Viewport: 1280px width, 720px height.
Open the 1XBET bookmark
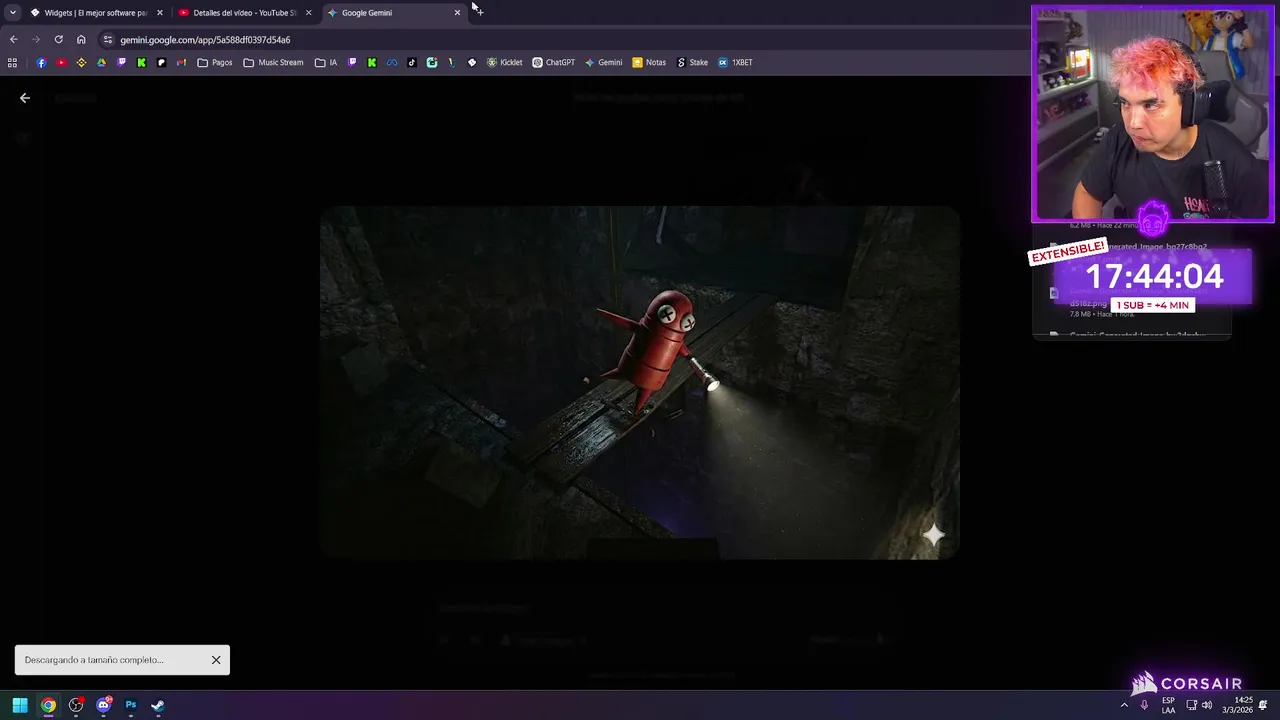pos(735,62)
